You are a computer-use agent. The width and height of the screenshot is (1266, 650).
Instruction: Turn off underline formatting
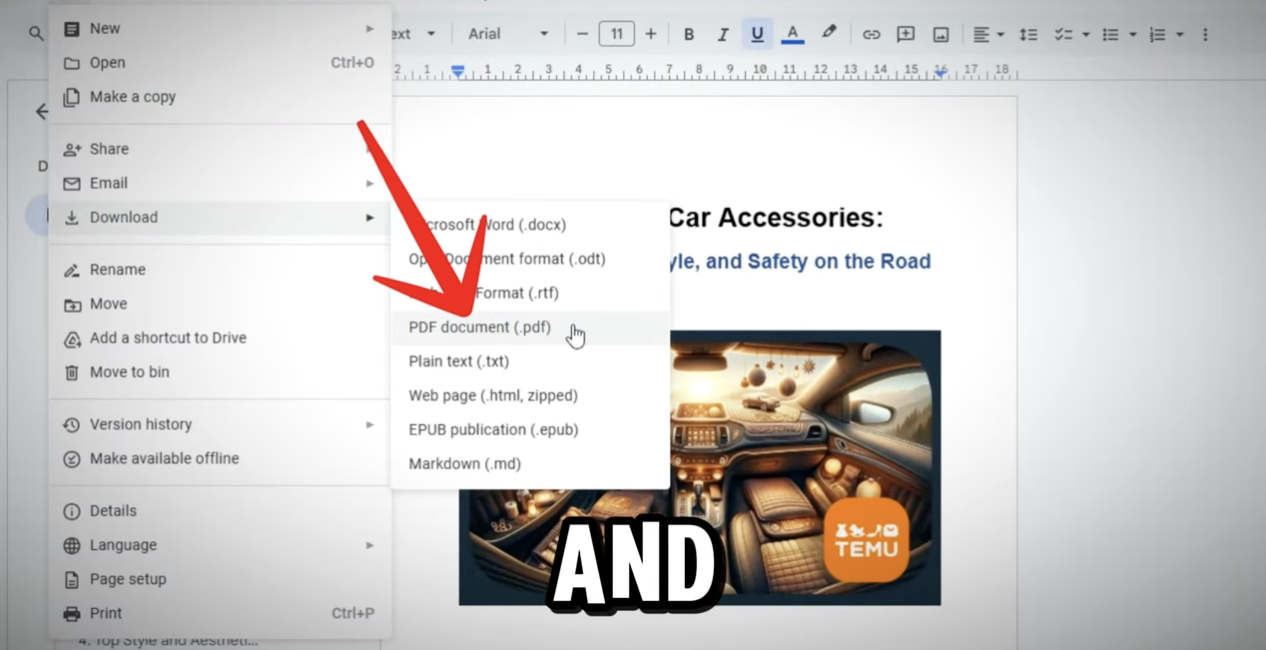[x=757, y=34]
